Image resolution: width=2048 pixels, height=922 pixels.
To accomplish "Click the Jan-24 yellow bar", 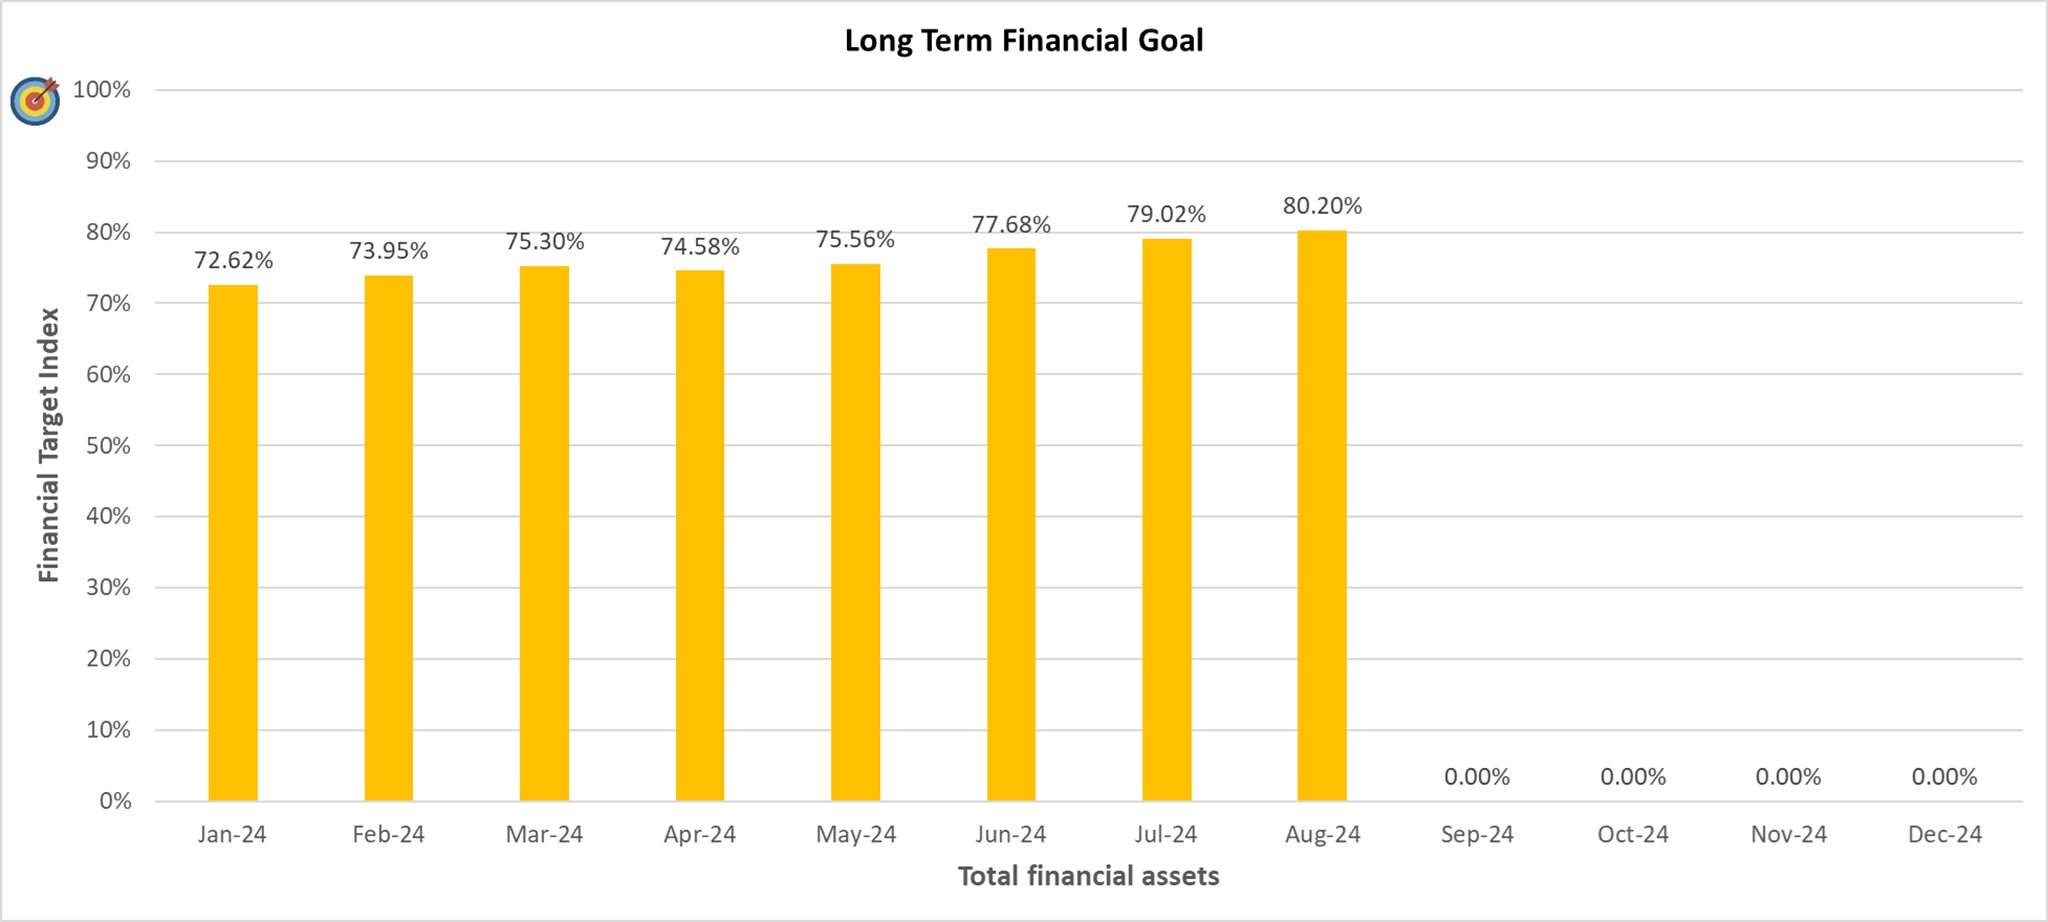I will point(233,542).
